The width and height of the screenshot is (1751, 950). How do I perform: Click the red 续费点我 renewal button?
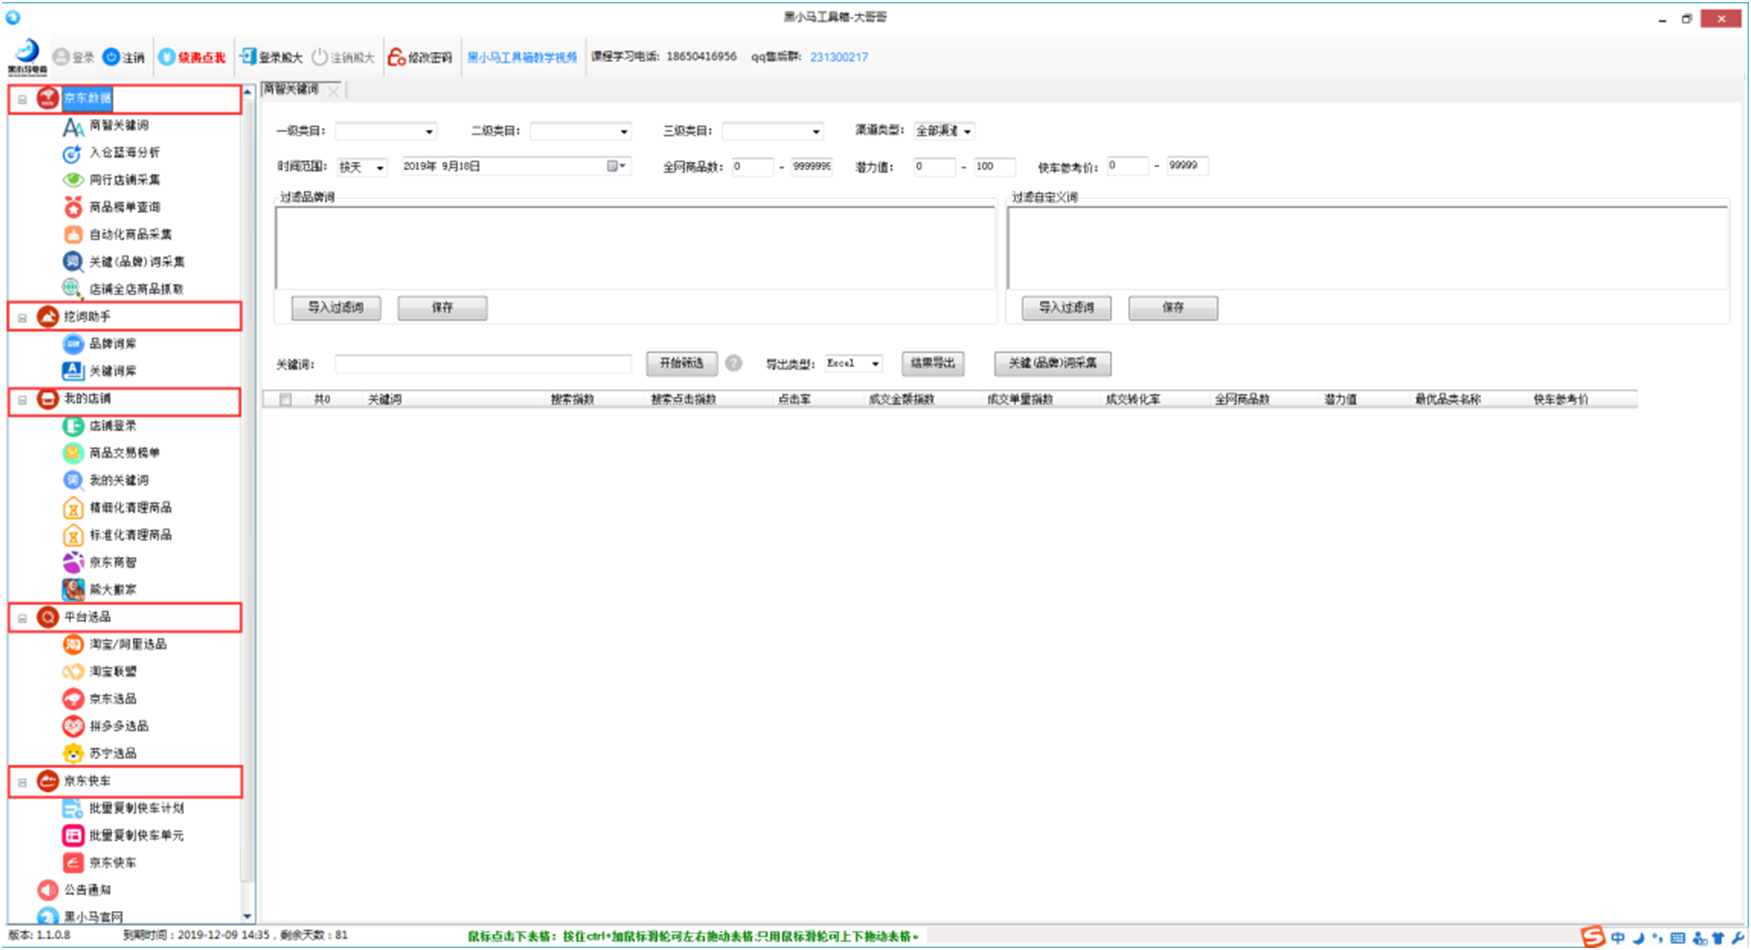[x=192, y=57]
